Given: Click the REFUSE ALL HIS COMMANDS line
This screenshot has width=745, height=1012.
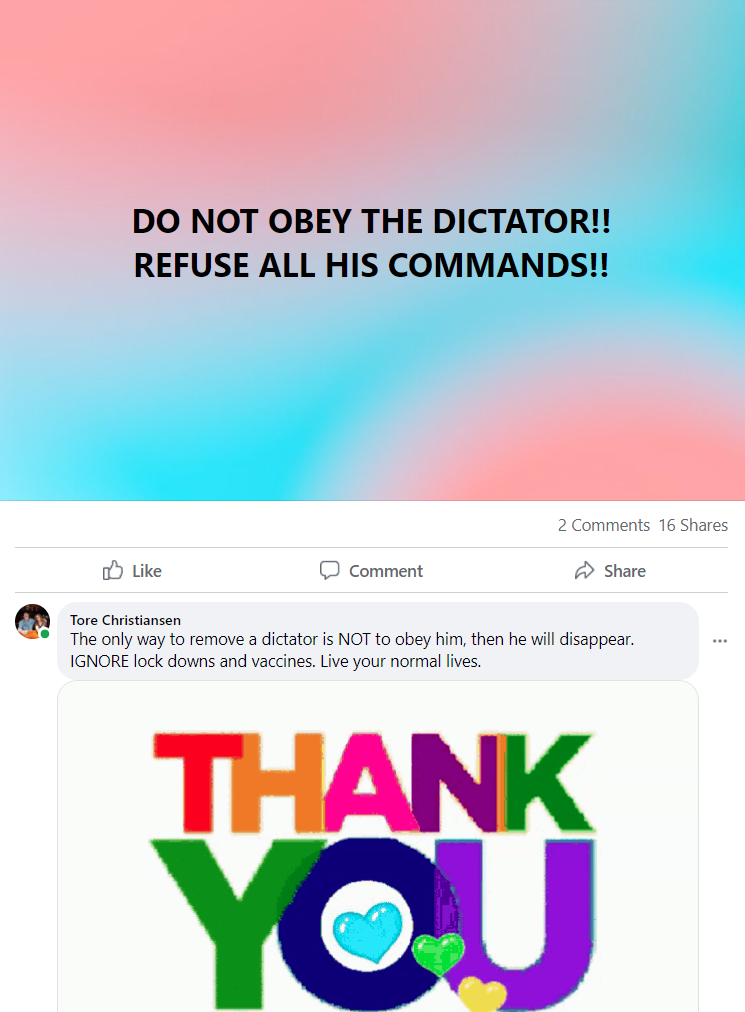Looking at the screenshot, I should pos(371,265).
